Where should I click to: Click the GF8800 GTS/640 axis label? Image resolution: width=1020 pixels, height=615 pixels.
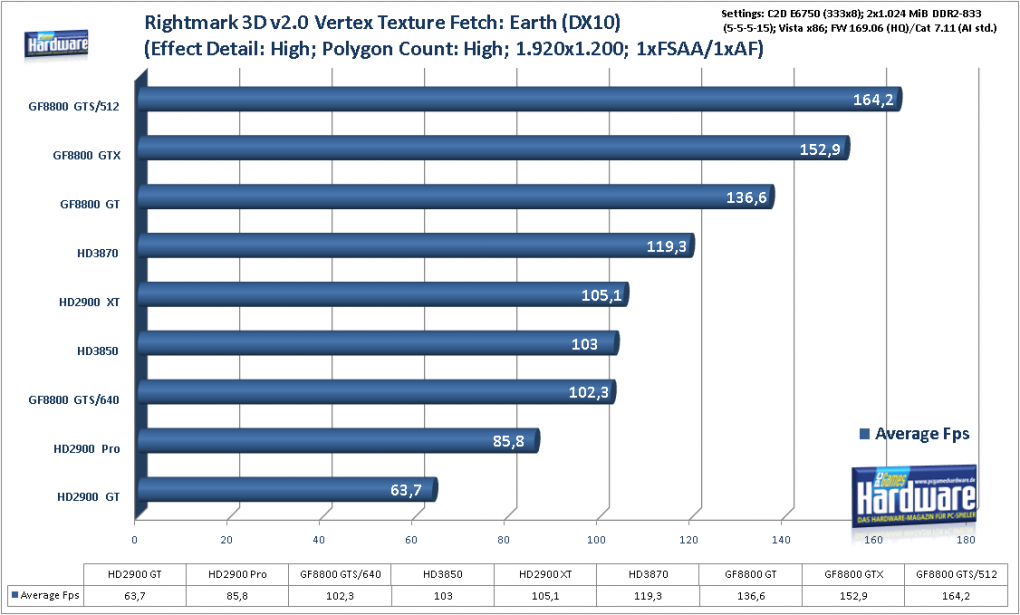pyautogui.click(x=74, y=400)
